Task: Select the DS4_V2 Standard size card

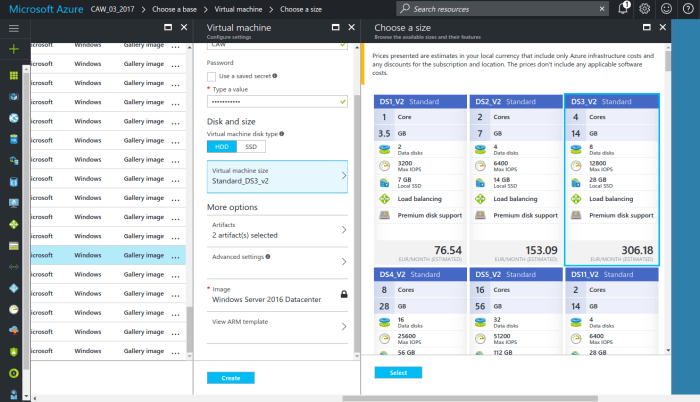Action: click(x=420, y=311)
